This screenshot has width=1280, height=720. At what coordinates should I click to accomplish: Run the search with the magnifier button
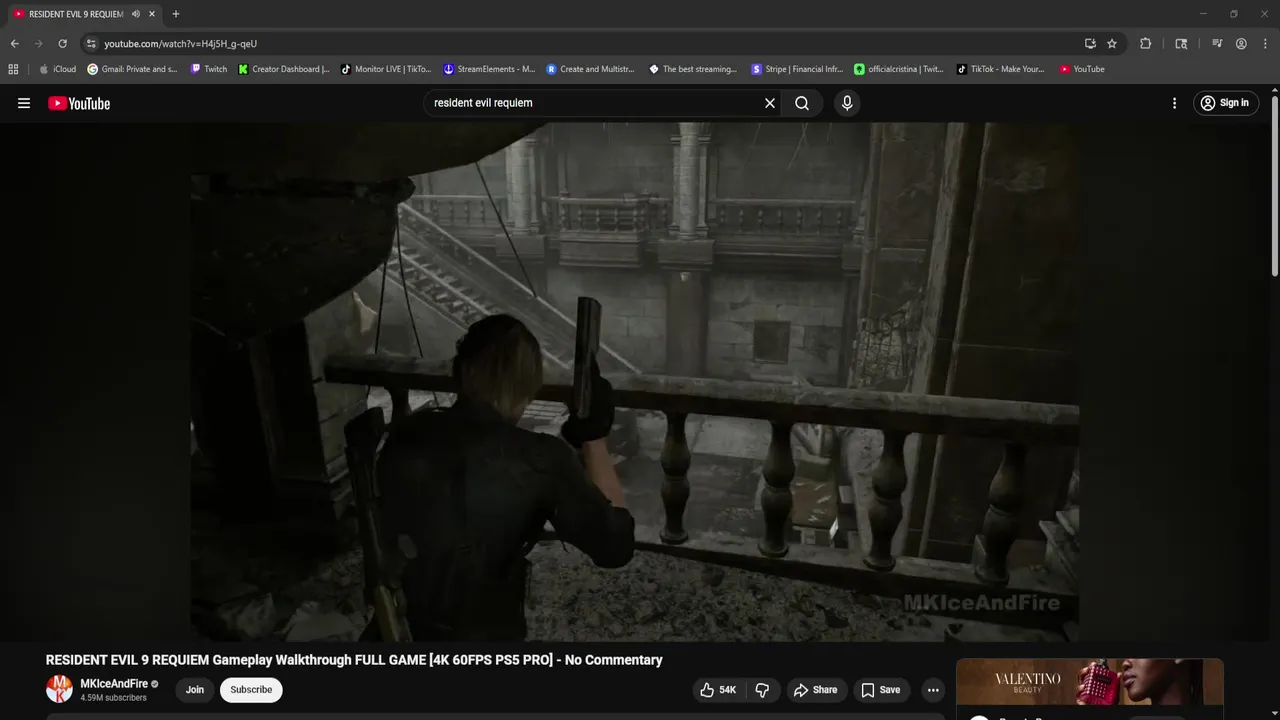tap(802, 103)
